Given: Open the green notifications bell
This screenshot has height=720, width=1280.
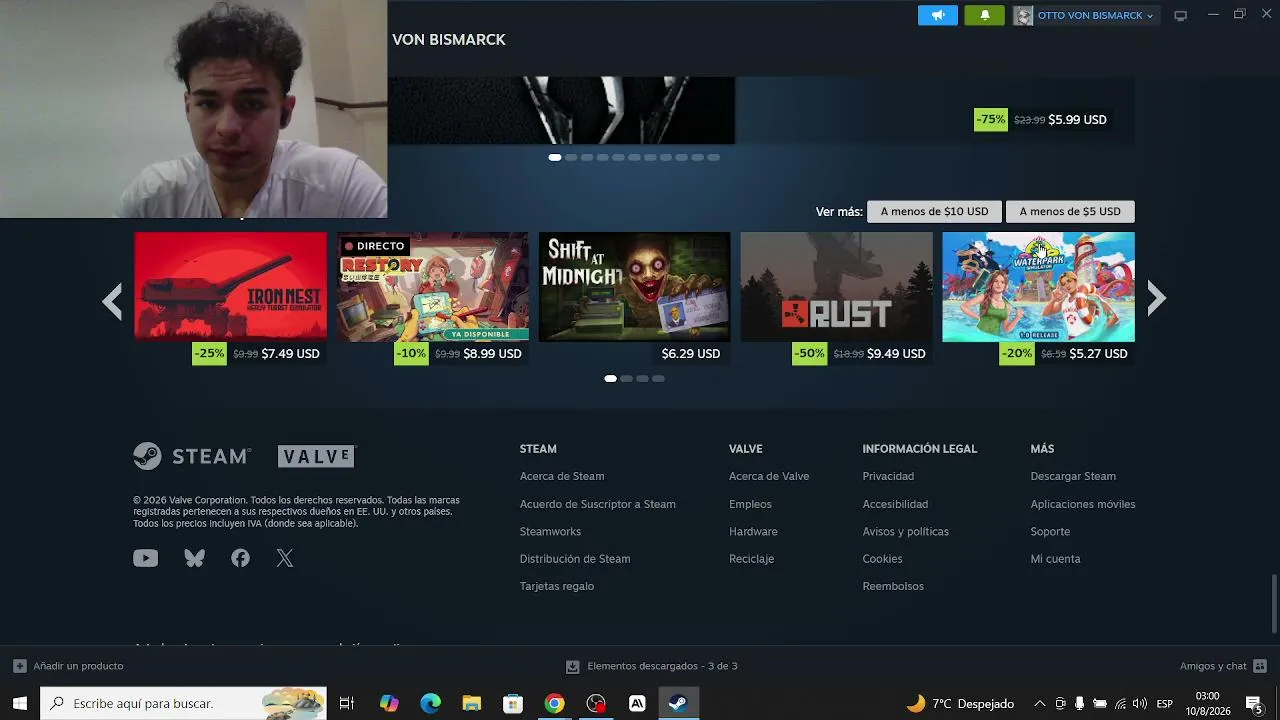Looking at the screenshot, I should click(984, 15).
